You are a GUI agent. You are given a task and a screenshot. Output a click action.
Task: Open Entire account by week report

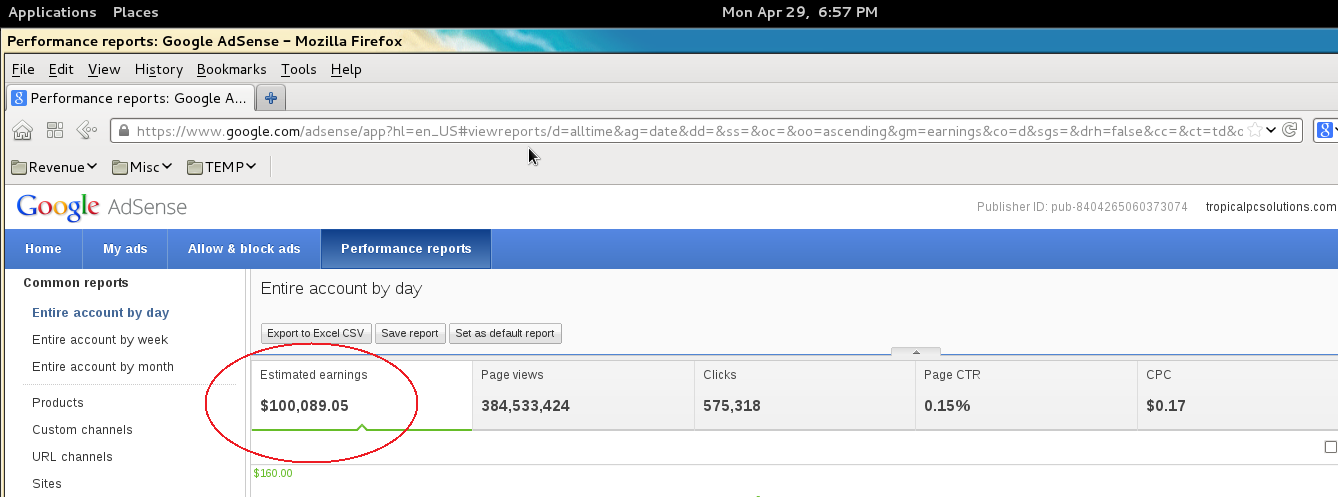tap(100, 340)
